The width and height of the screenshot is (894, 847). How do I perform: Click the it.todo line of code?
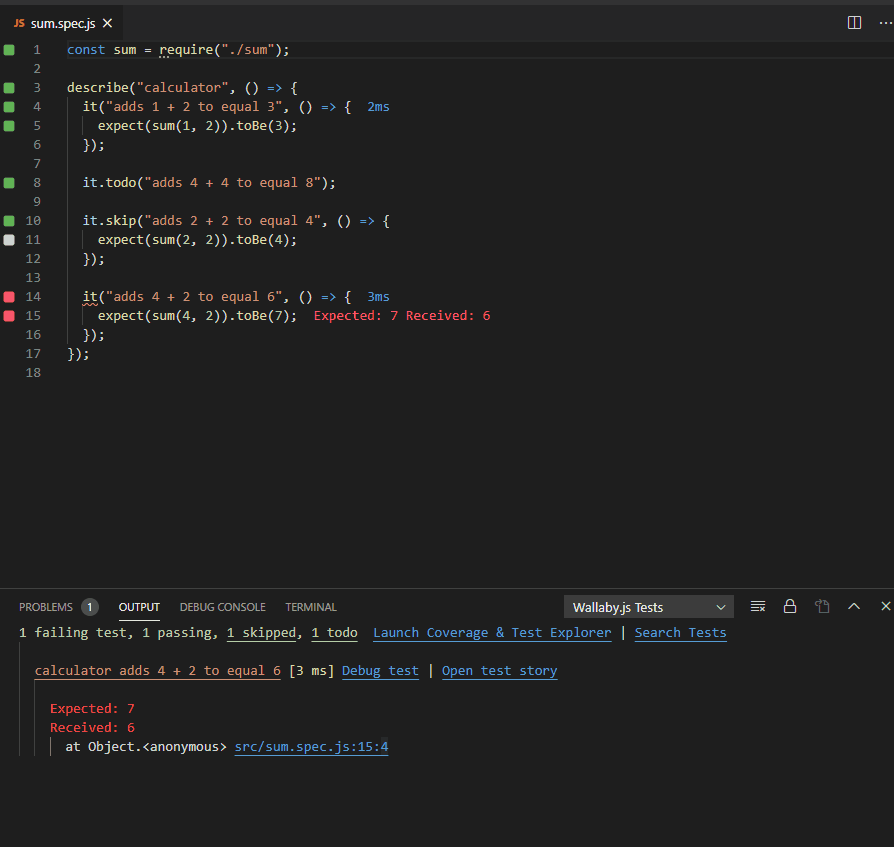tap(209, 182)
